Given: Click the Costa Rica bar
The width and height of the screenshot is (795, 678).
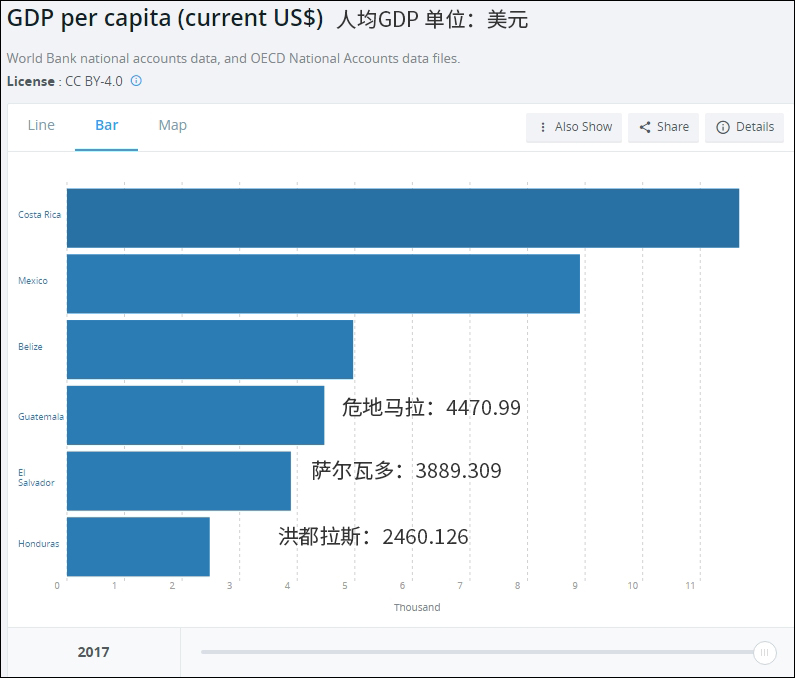Looking at the screenshot, I should click(x=403, y=218).
